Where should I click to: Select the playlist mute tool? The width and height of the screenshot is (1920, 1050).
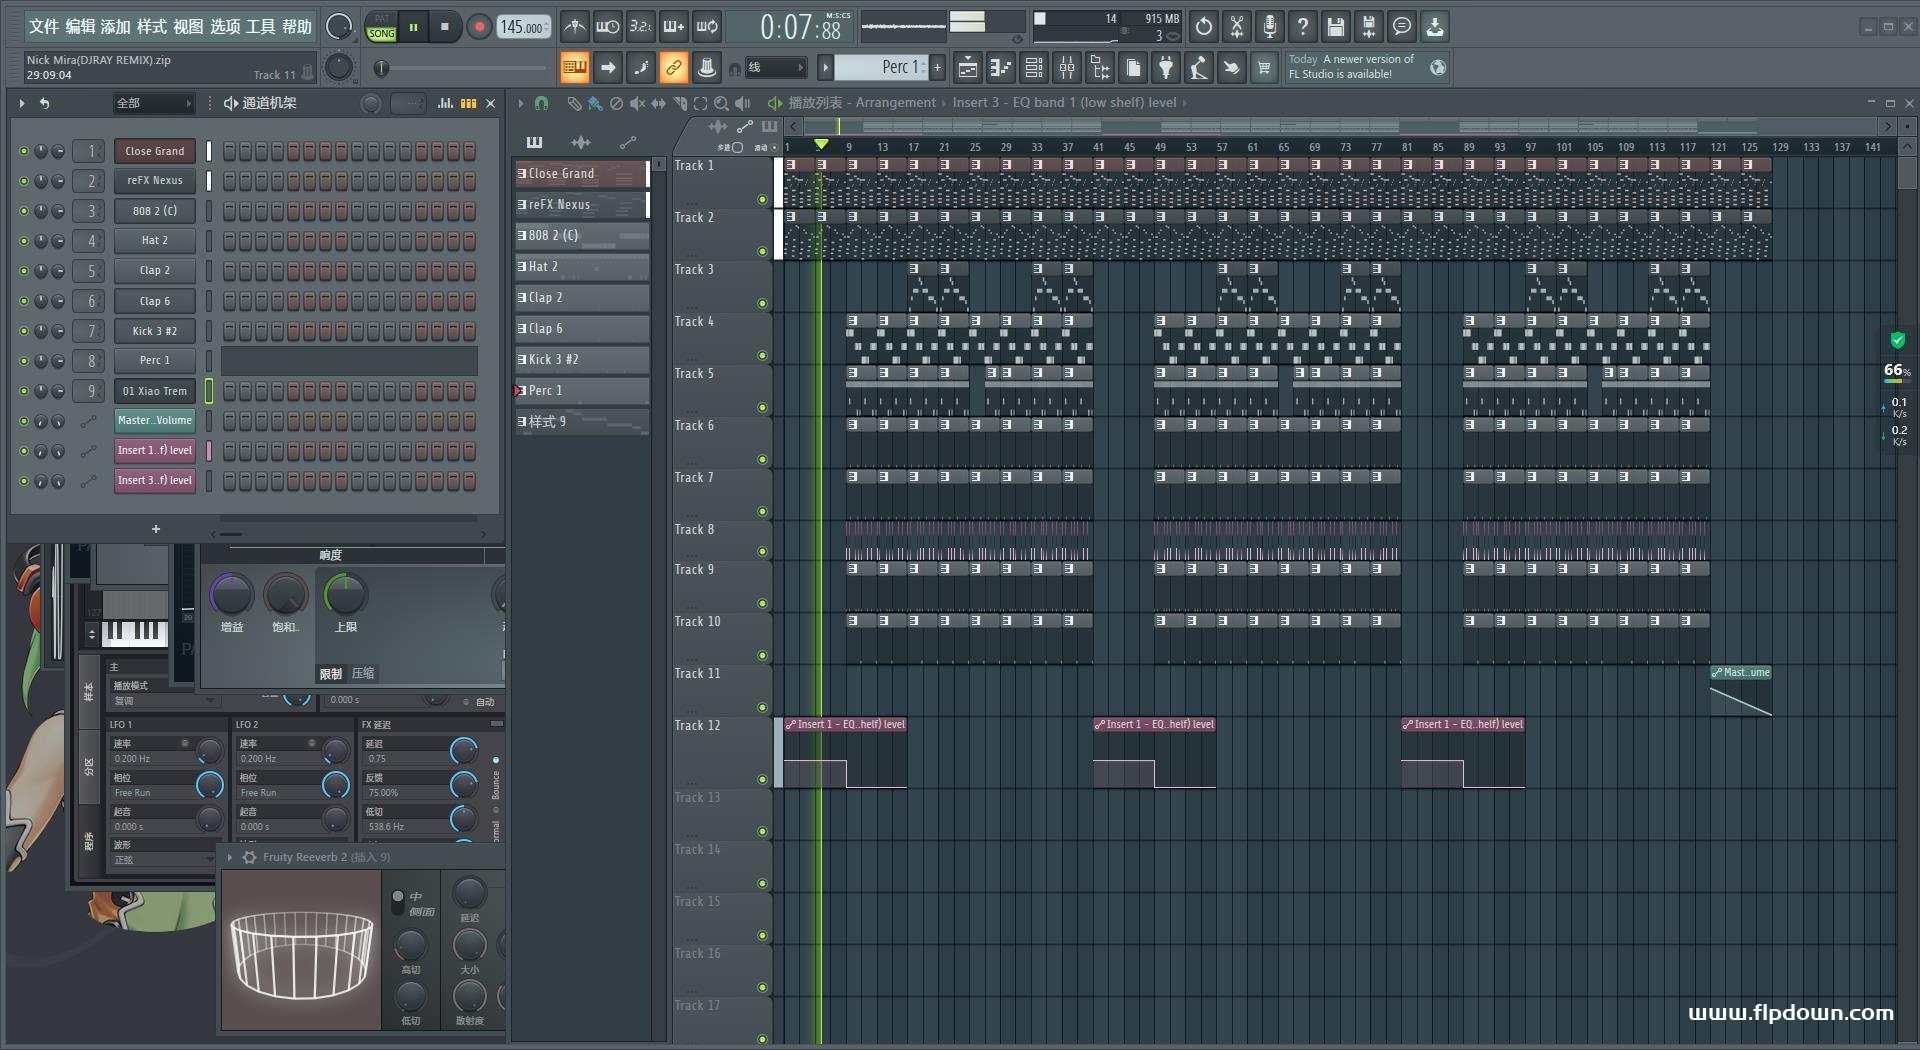point(637,103)
